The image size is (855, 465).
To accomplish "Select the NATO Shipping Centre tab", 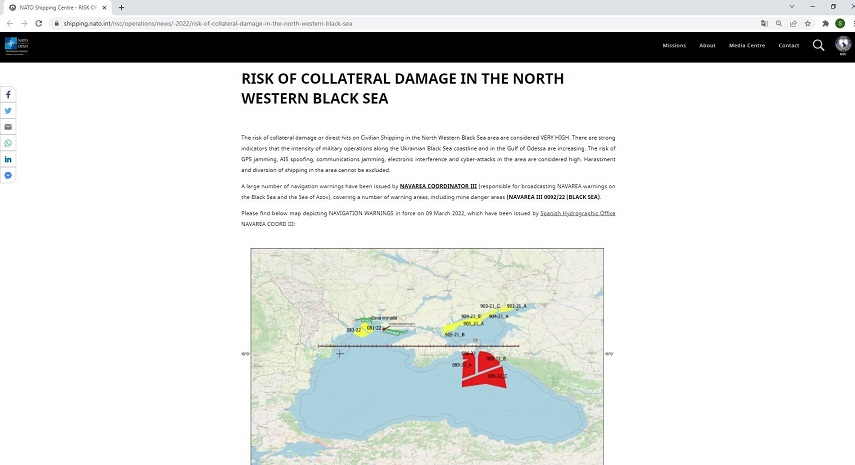I will point(57,8).
